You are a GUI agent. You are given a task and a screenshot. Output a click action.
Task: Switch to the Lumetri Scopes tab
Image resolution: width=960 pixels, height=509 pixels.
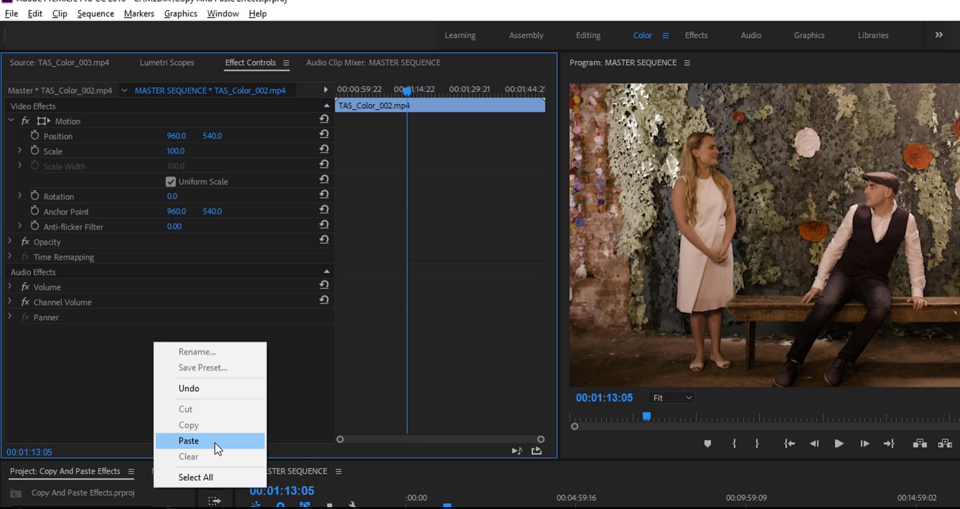(x=167, y=63)
